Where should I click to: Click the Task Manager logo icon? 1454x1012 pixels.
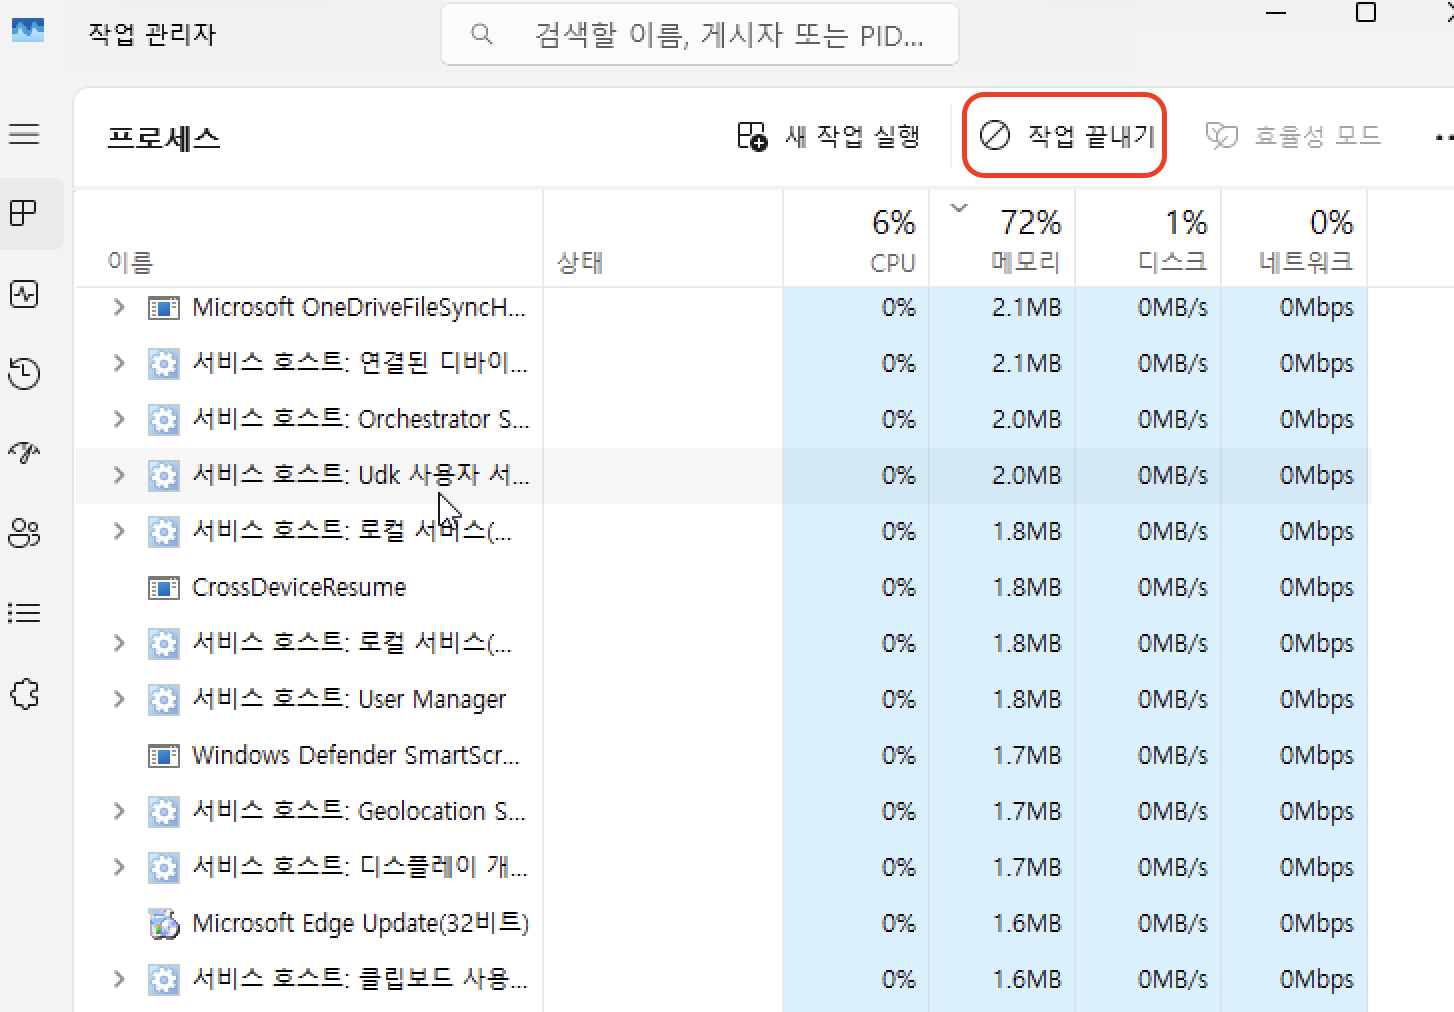pos(28,30)
